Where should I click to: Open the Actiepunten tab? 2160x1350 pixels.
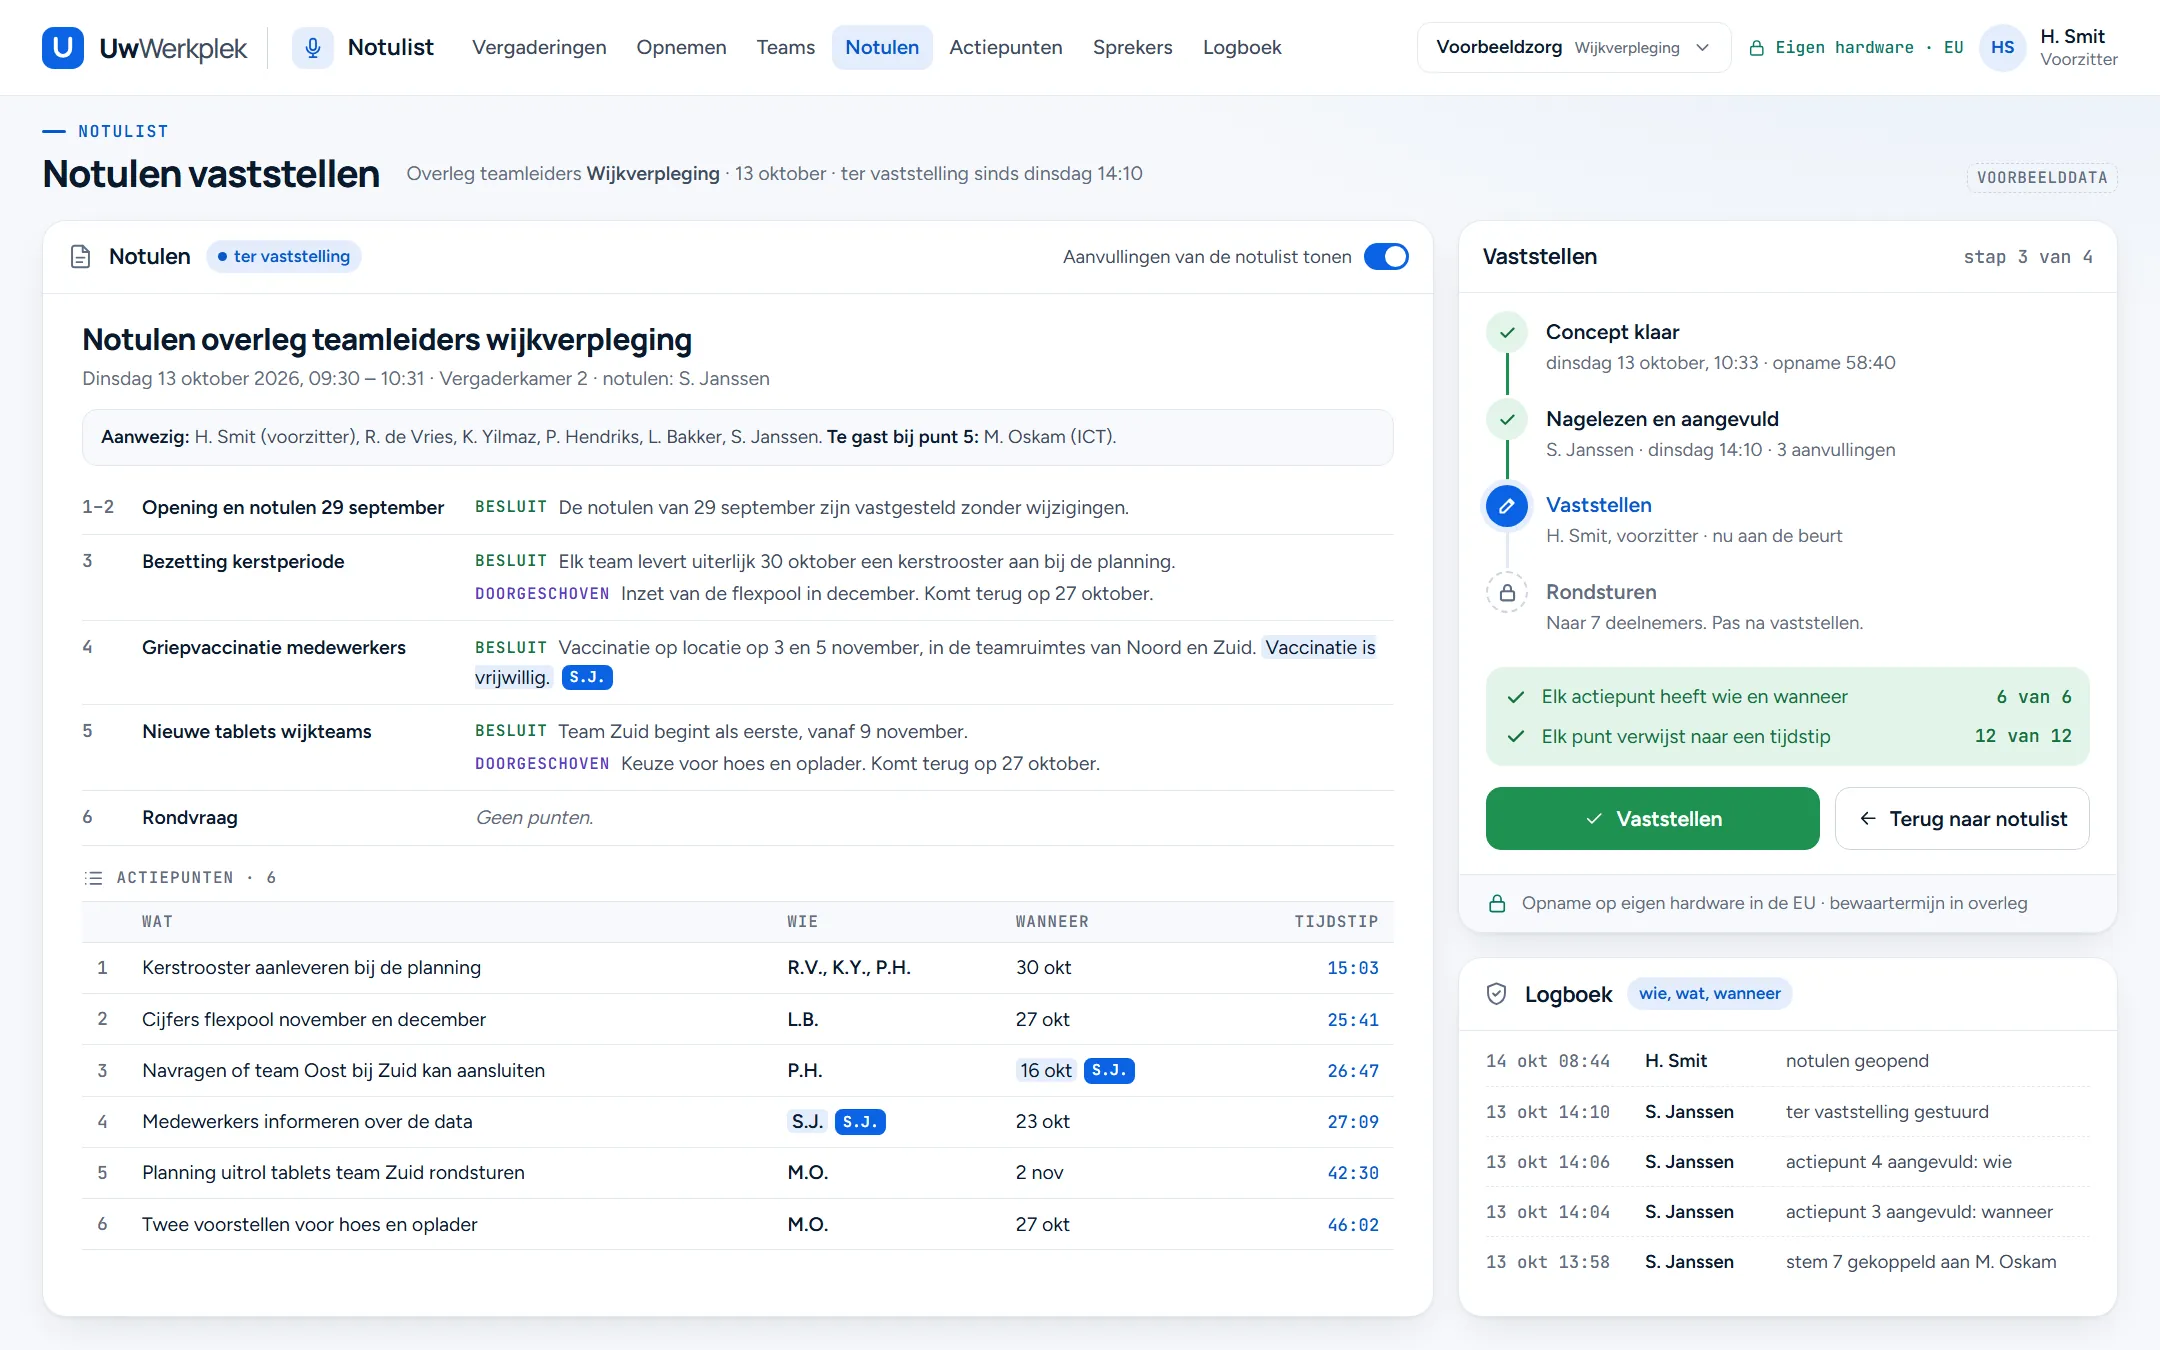pos(1005,48)
